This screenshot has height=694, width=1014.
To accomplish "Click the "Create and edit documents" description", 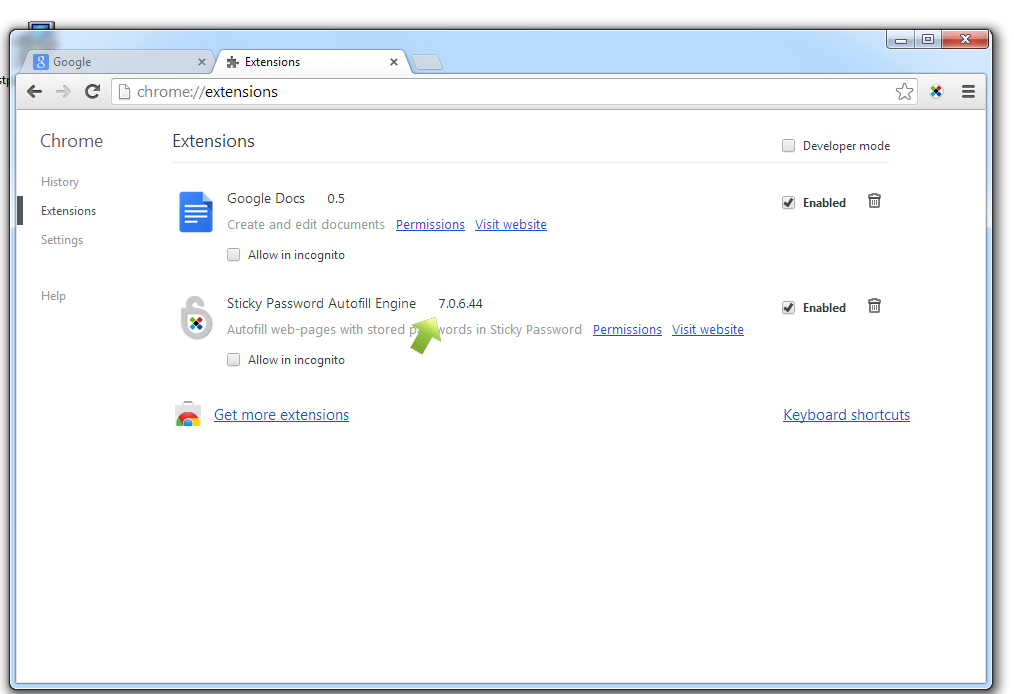I will 306,224.
